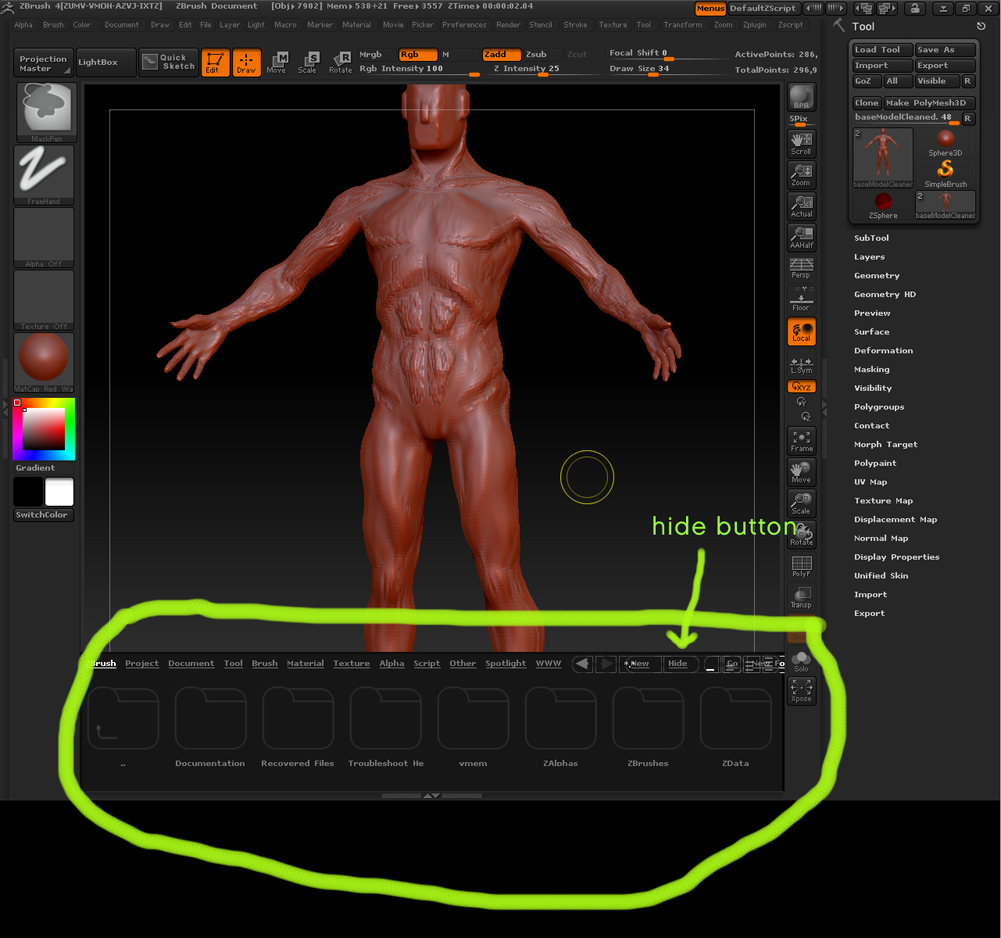This screenshot has height=938, width=1001.
Task: Toggle Transp transparency mode
Action: 801,598
